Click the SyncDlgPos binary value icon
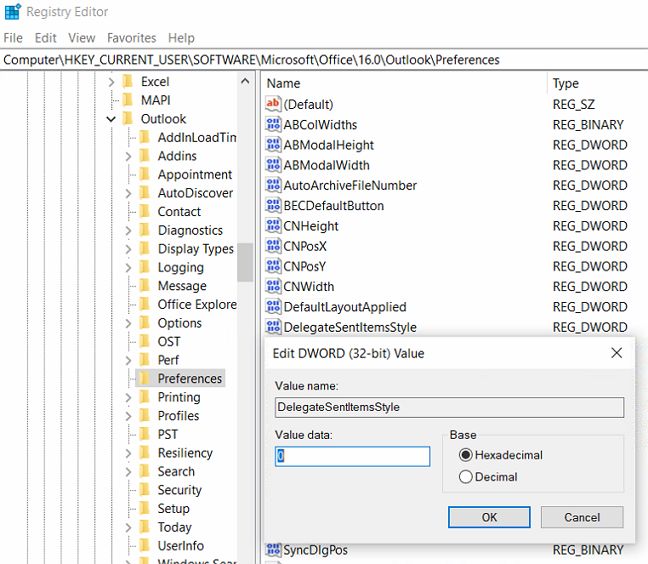The width and height of the screenshot is (648, 564). click(273, 550)
